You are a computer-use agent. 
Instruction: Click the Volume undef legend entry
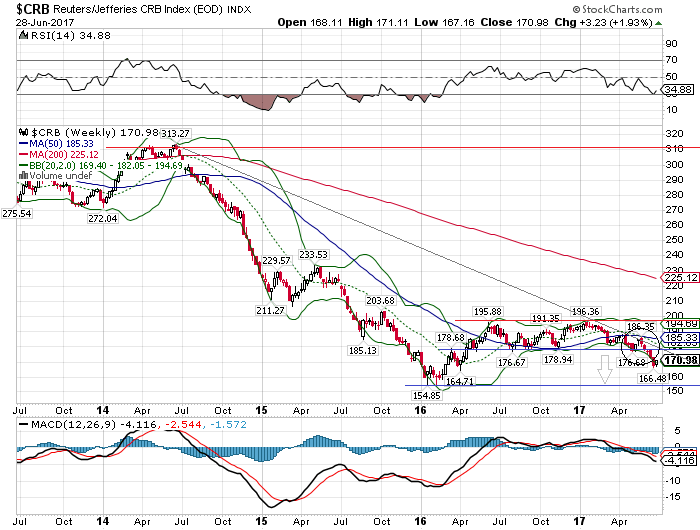coord(55,175)
